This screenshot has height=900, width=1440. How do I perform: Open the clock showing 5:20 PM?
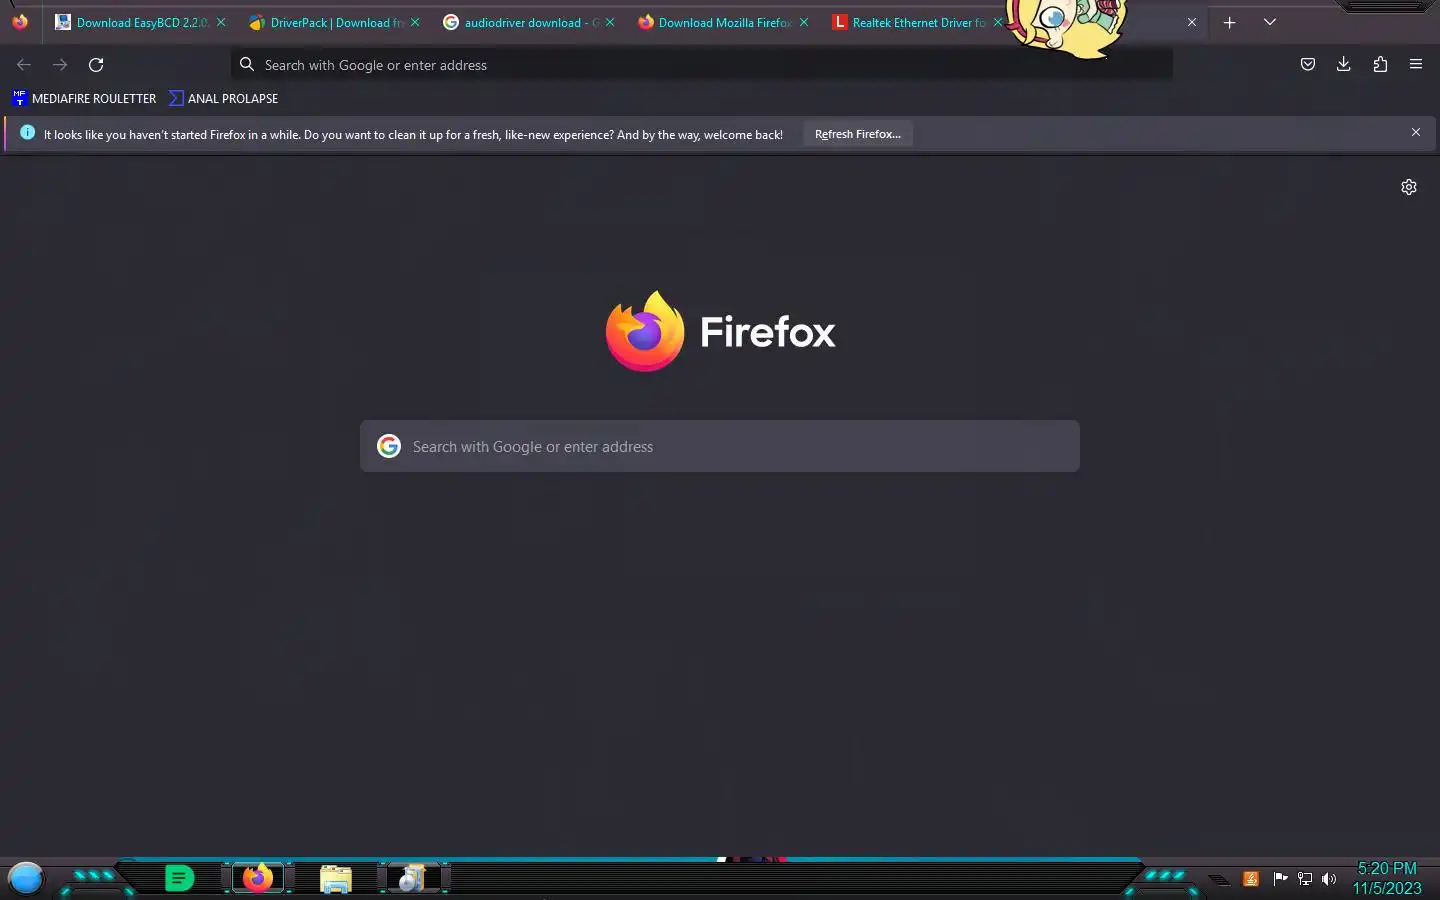pyautogui.click(x=1387, y=878)
